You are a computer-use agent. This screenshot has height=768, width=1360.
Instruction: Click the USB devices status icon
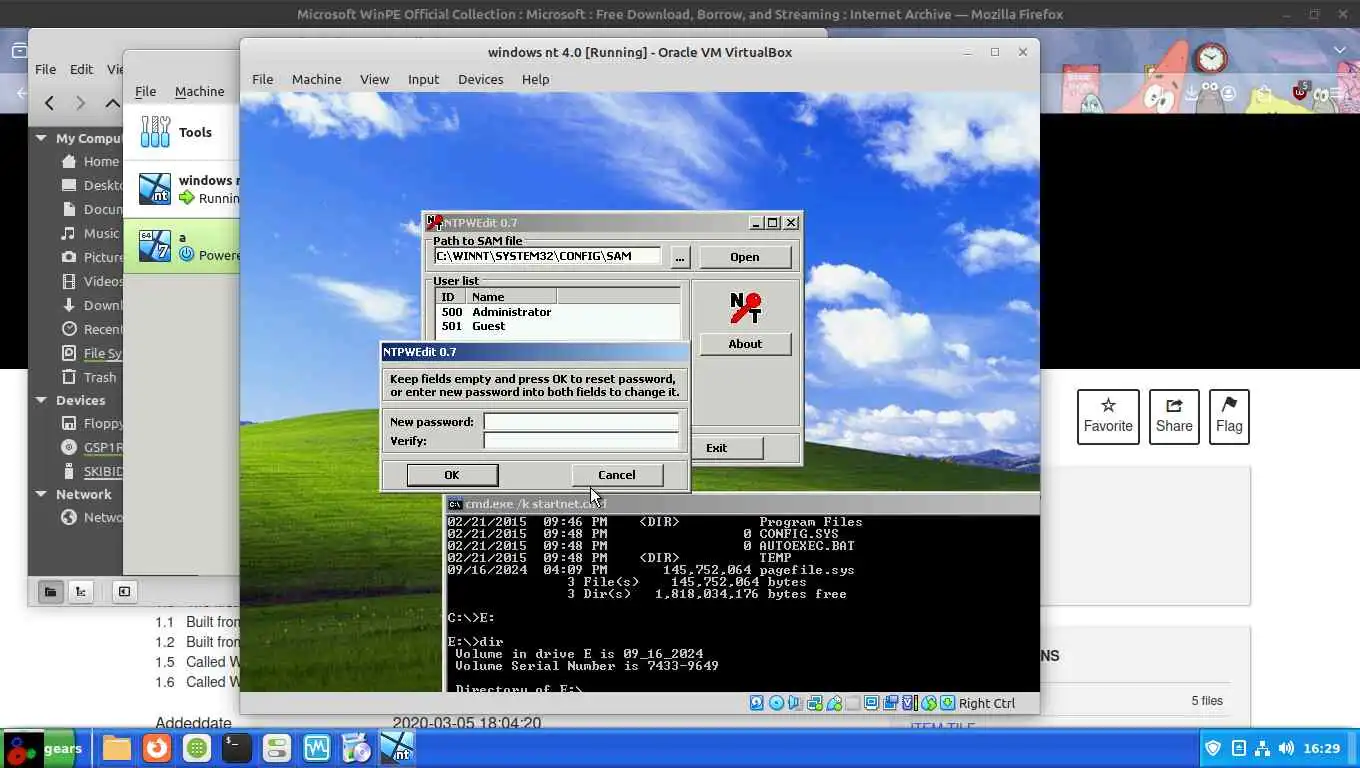pyautogui.click(x=833, y=703)
